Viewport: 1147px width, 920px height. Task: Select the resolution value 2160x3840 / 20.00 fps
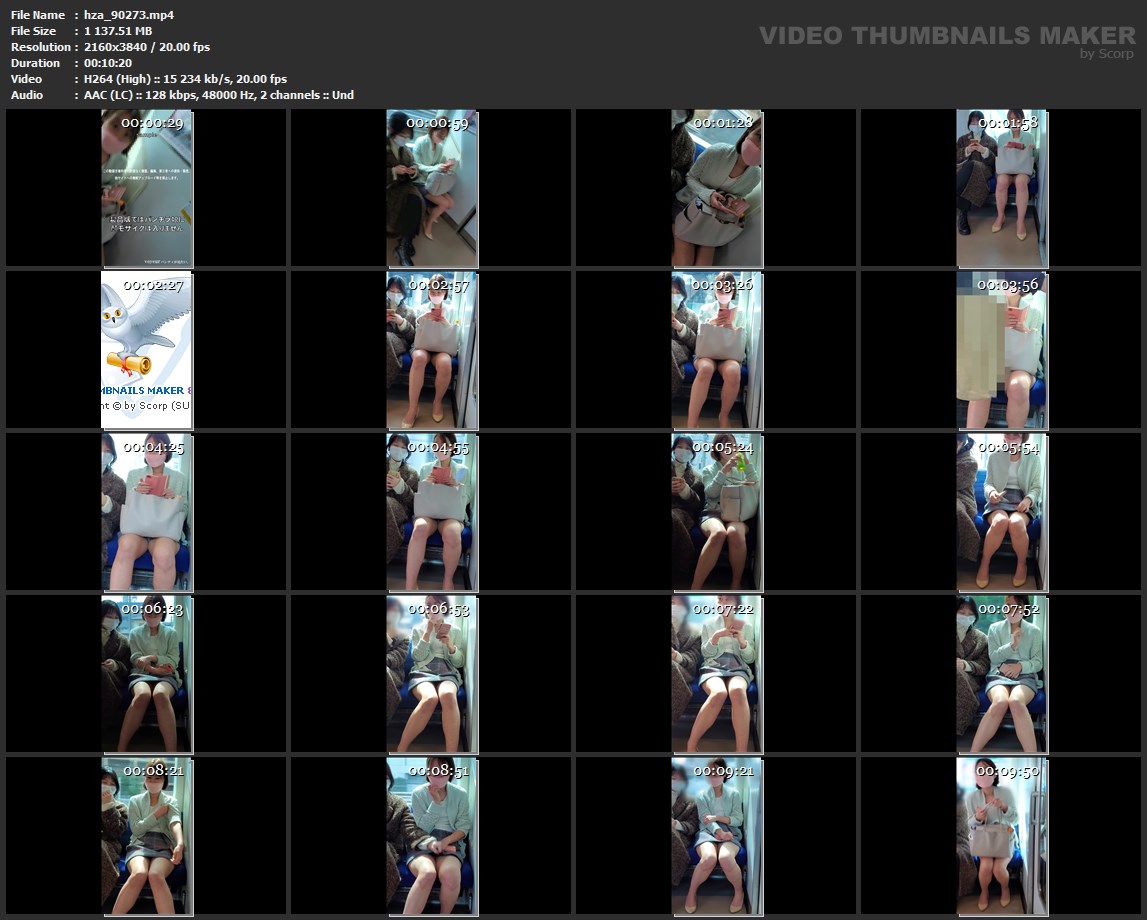point(146,47)
